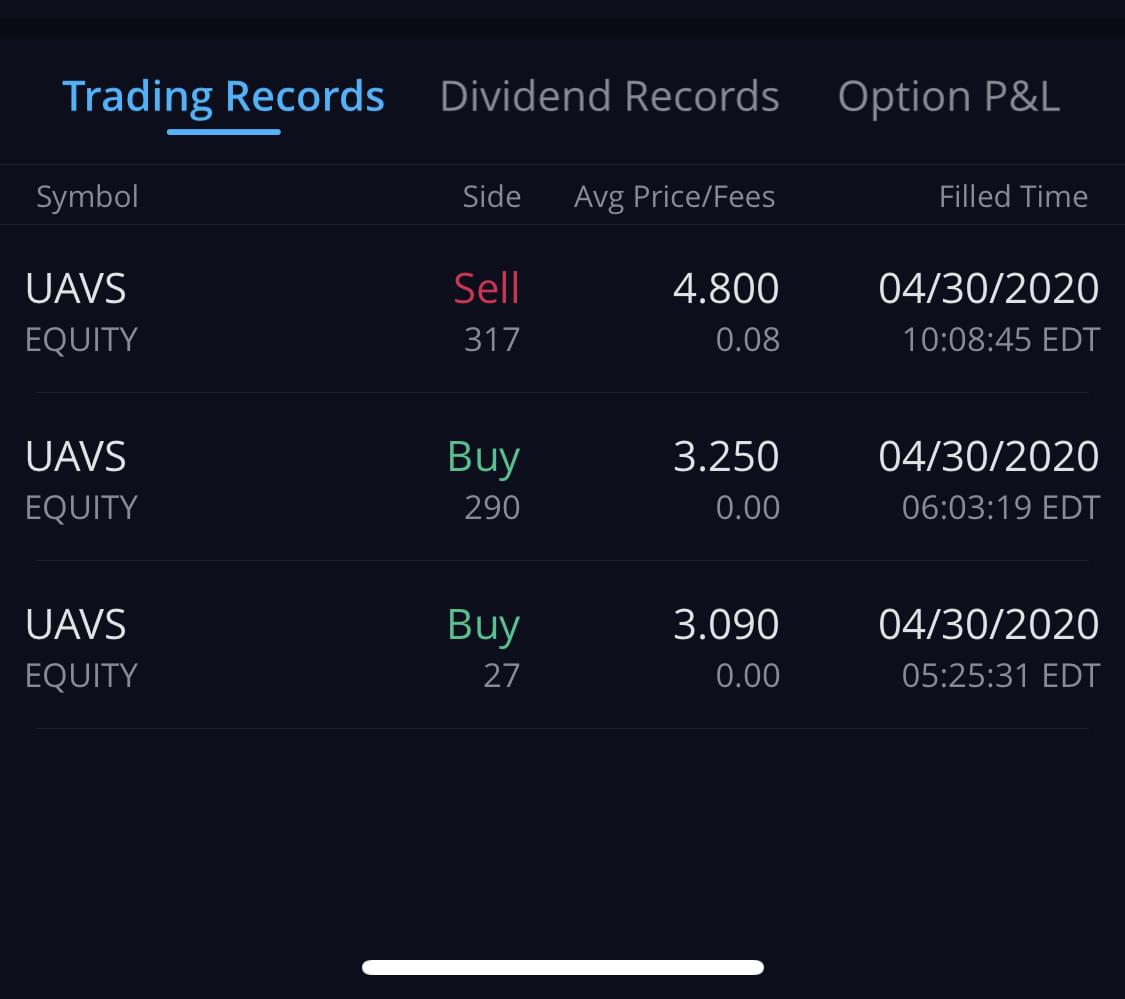Tap the 05:25:31 EDT filled time
This screenshot has height=999, width=1125.
click(1000, 676)
